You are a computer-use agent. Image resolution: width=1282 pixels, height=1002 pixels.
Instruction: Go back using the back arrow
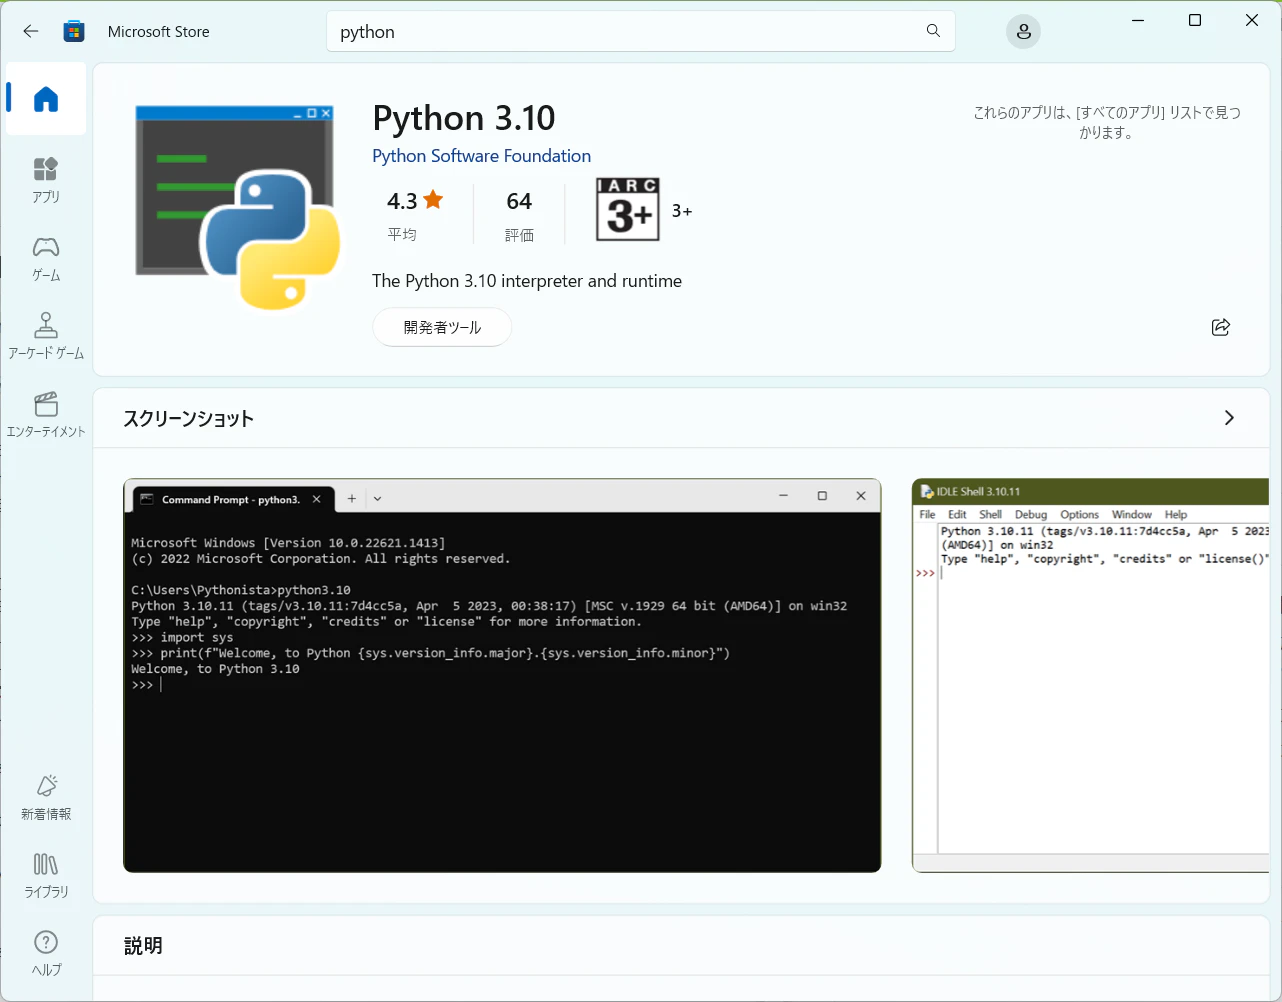tap(31, 31)
